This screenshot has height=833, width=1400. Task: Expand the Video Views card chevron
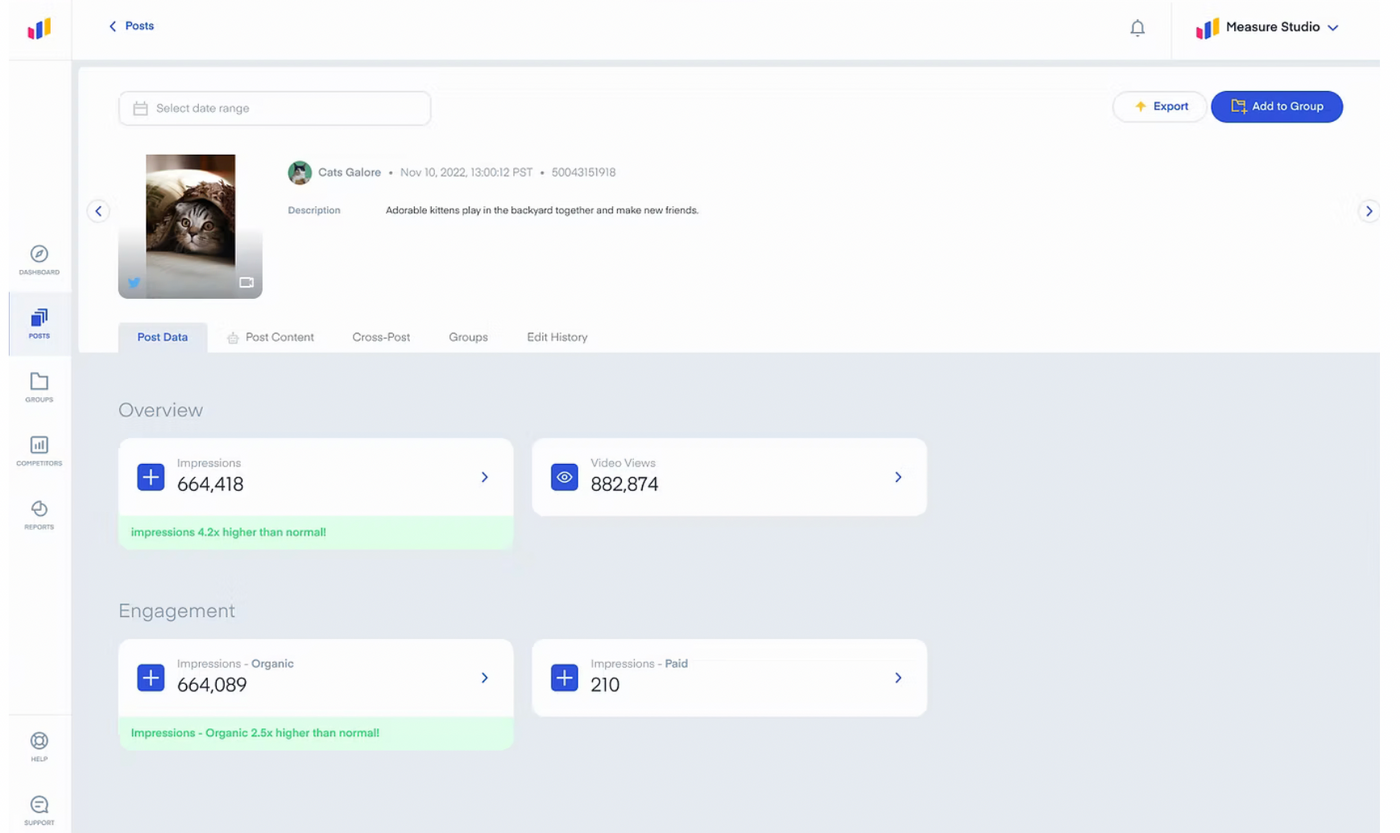tap(898, 477)
